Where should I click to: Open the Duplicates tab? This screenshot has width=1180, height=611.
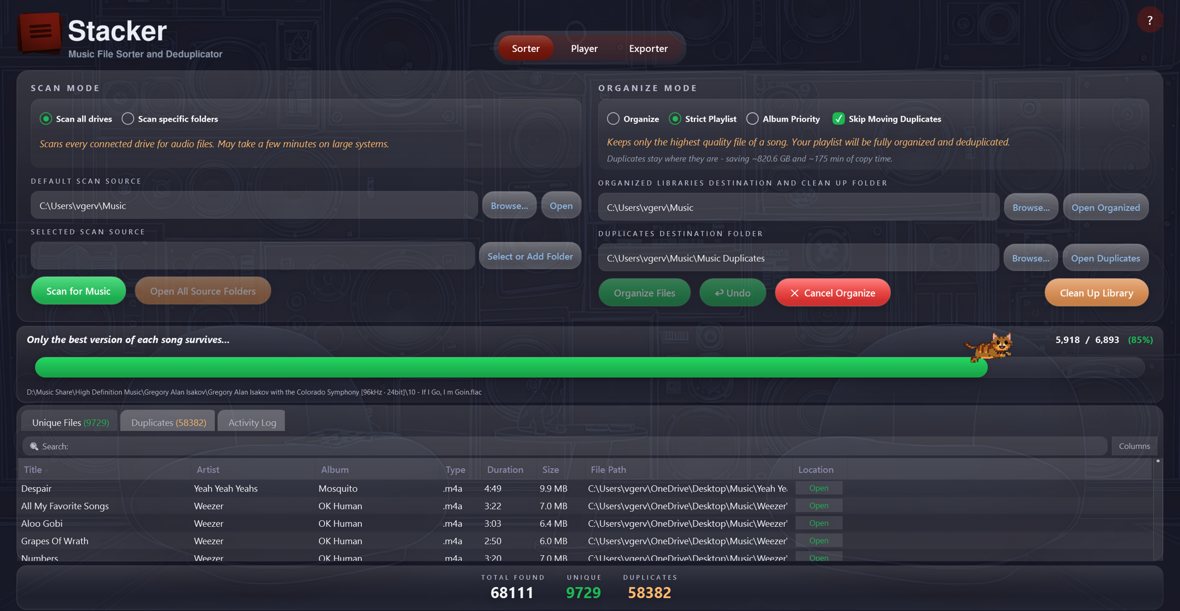click(169, 422)
